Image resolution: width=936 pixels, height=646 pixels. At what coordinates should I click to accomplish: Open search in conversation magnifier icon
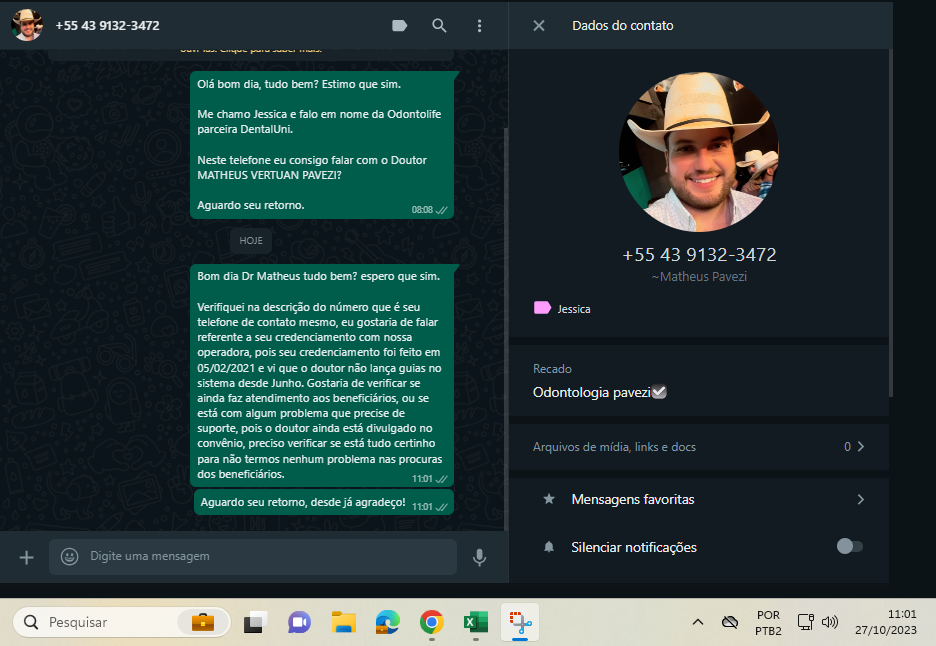click(439, 26)
